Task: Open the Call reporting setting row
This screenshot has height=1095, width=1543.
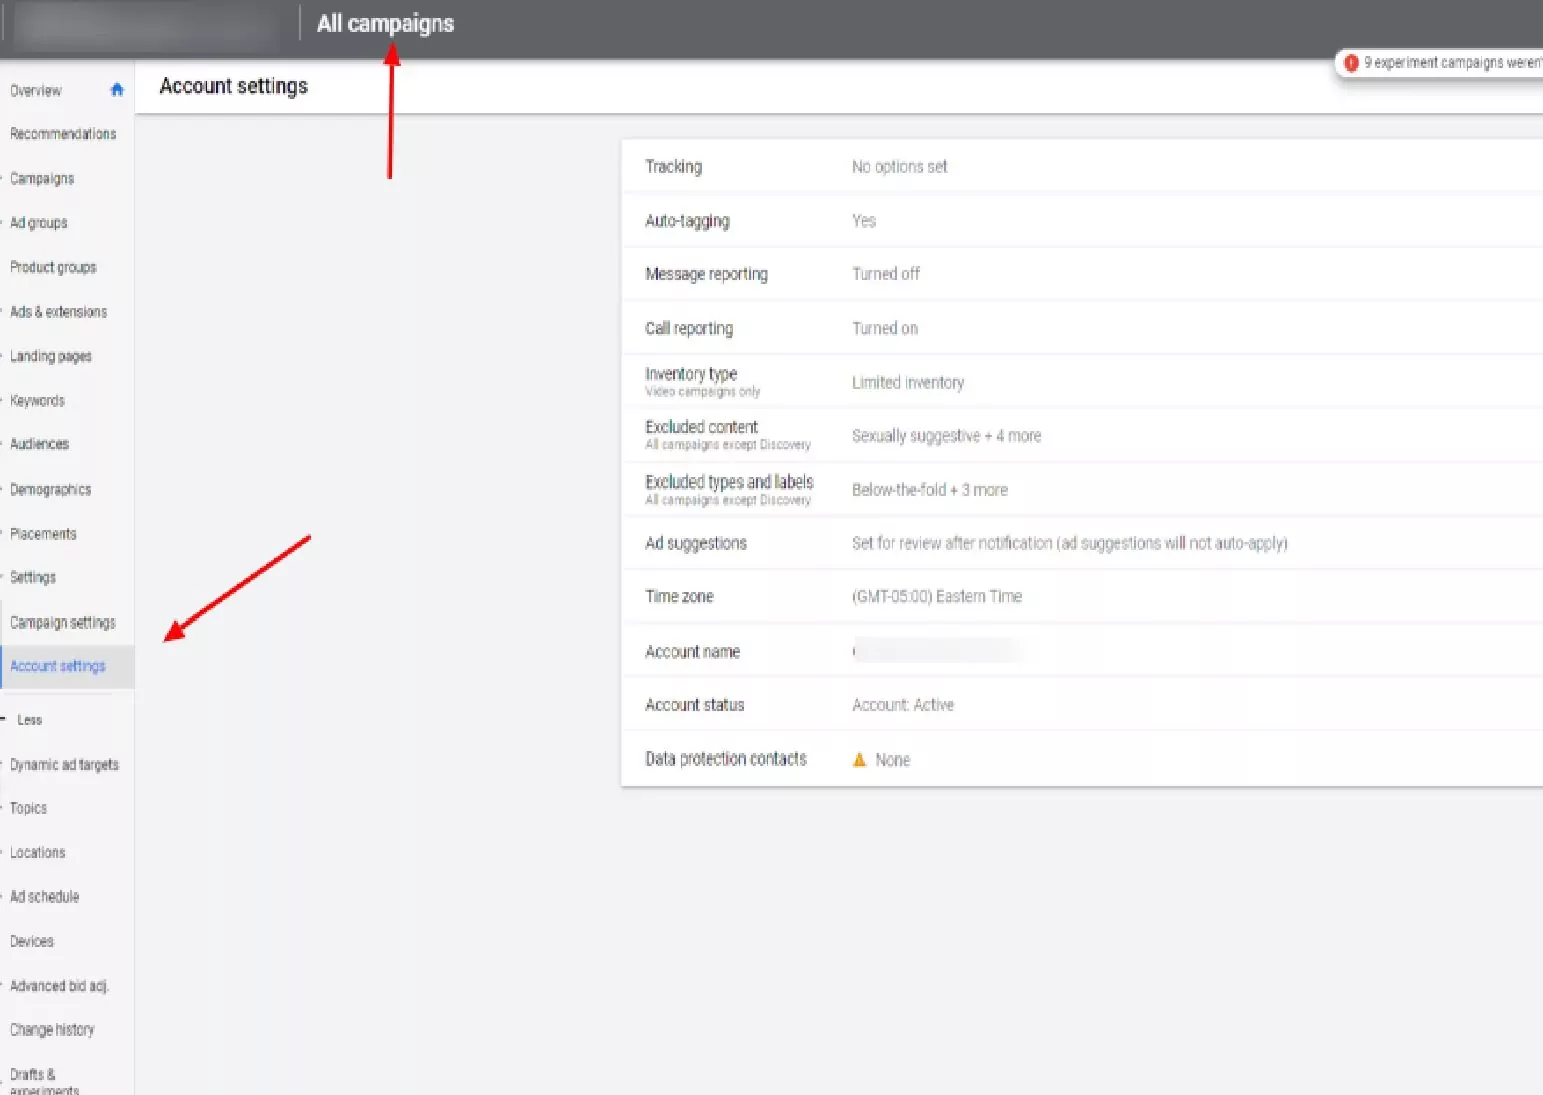Action: coord(1080,329)
